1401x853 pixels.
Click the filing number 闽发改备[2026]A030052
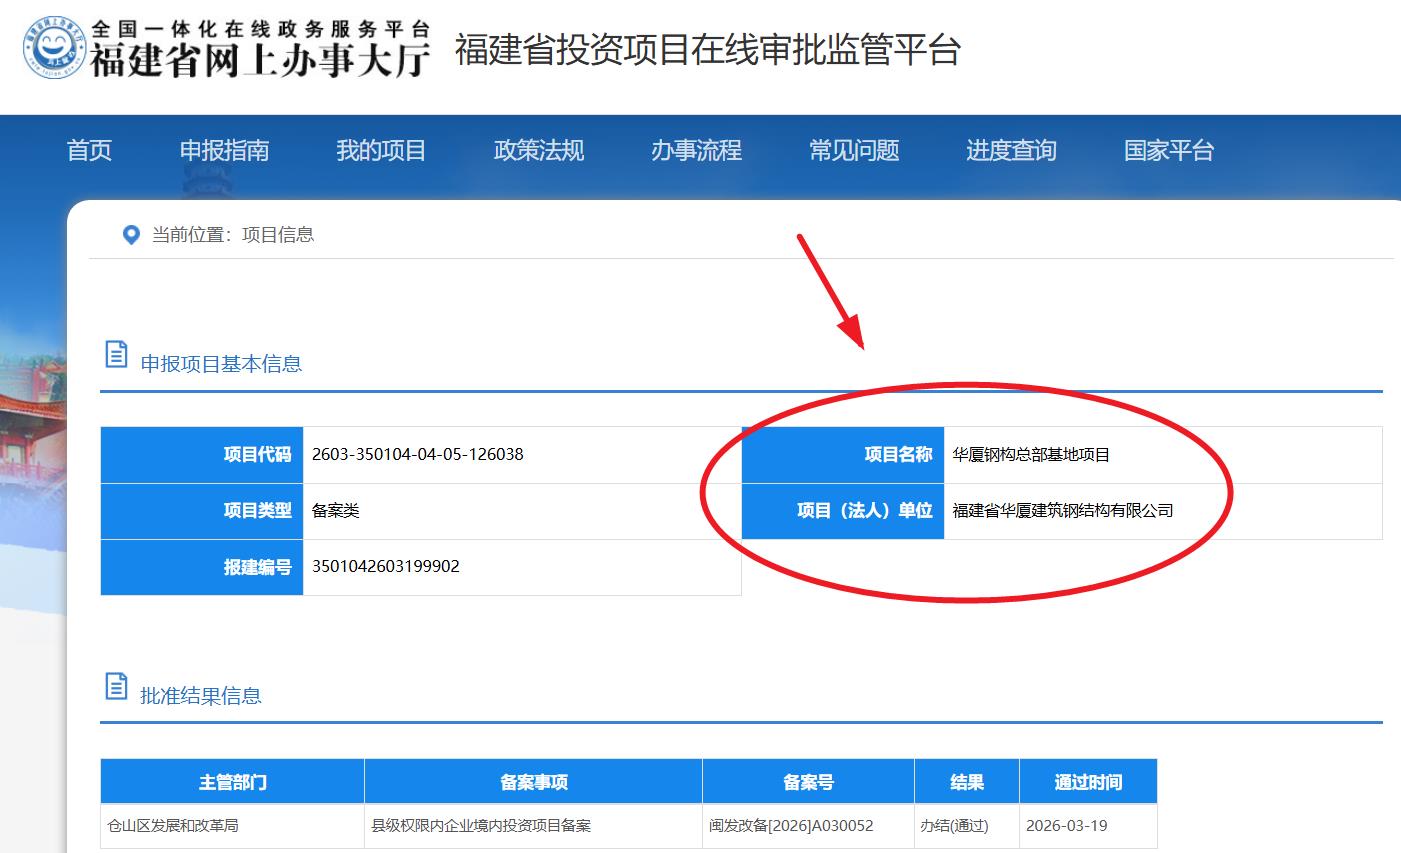[790, 826]
